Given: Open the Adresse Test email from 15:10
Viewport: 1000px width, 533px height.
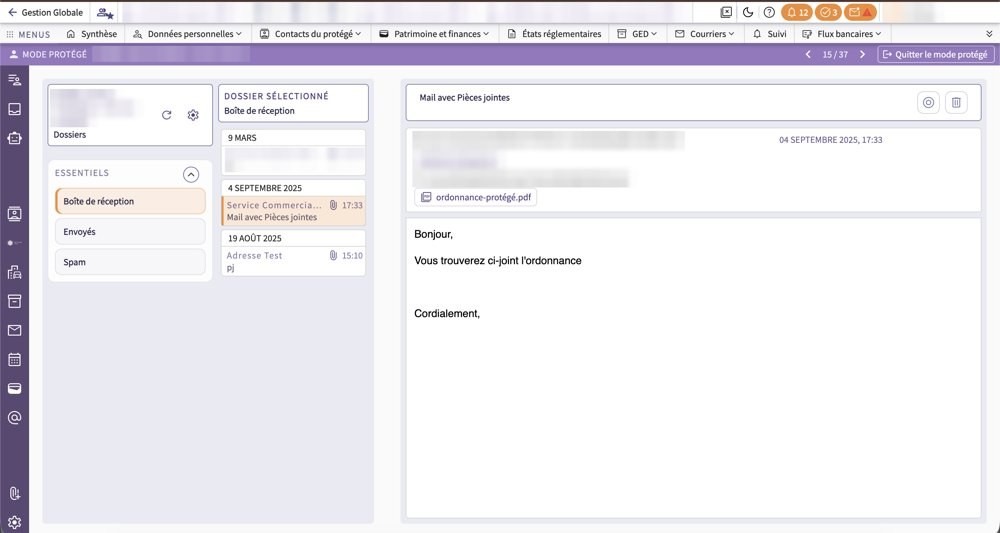Looking at the screenshot, I should pyautogui.click(x=293, y=261).
